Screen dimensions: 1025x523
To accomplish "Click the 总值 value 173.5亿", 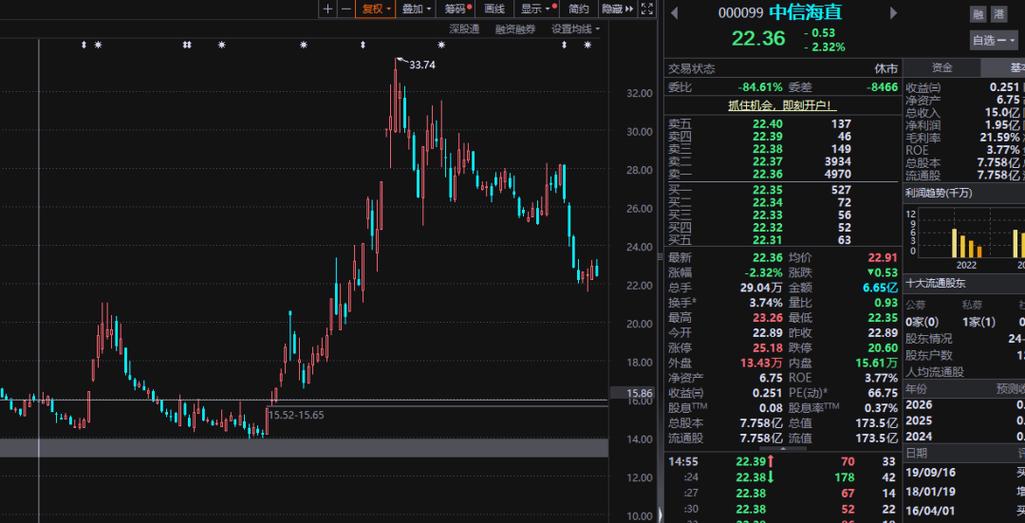I will pyautogui.click(x=875, y=423).
